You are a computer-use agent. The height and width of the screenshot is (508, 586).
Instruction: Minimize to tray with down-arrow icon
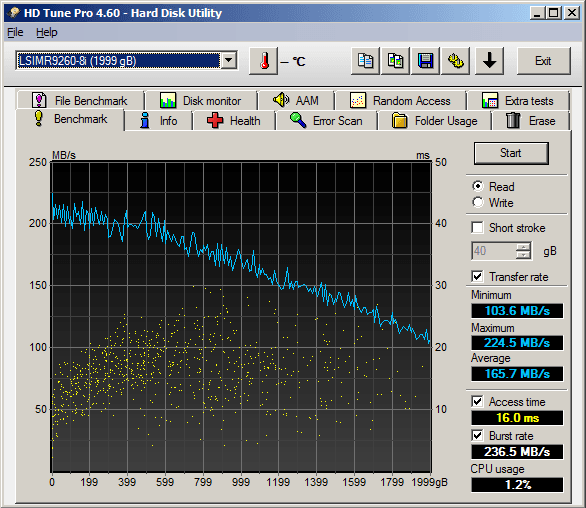click(x=489, y=61)
